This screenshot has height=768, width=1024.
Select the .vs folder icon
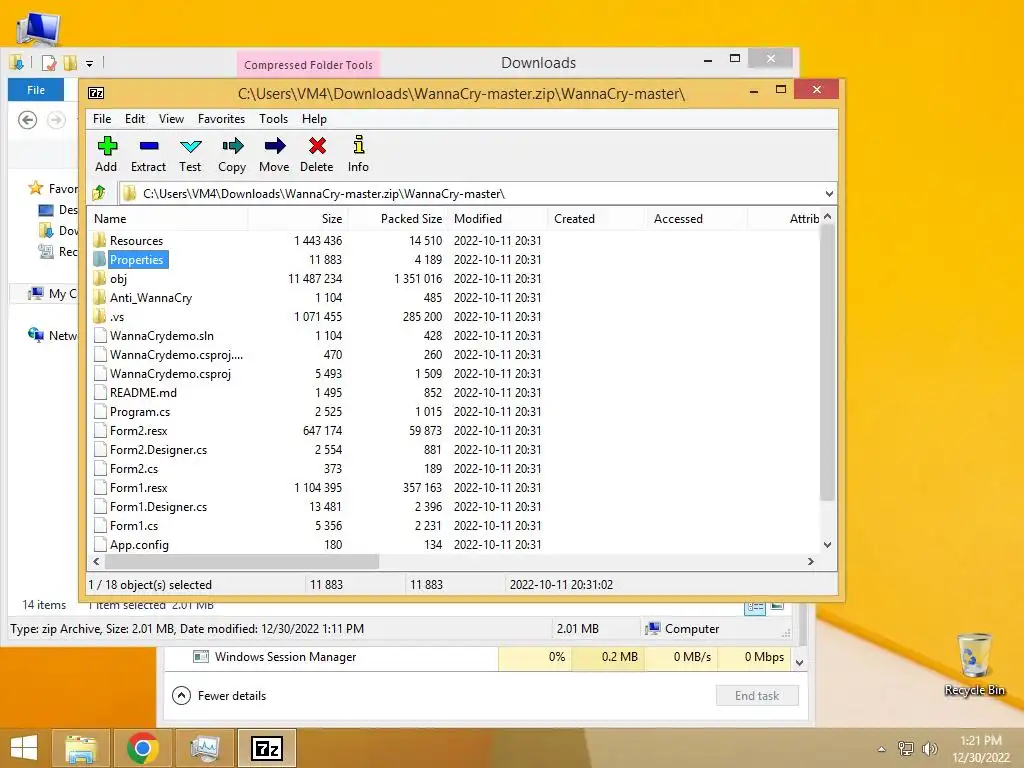coord(99,316)
